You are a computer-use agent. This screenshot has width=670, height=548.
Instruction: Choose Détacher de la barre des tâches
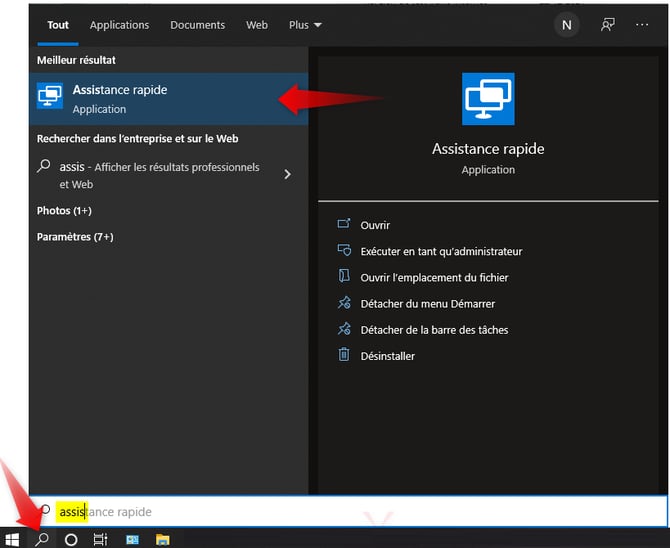pyautogui.click(x=435, y=330)
